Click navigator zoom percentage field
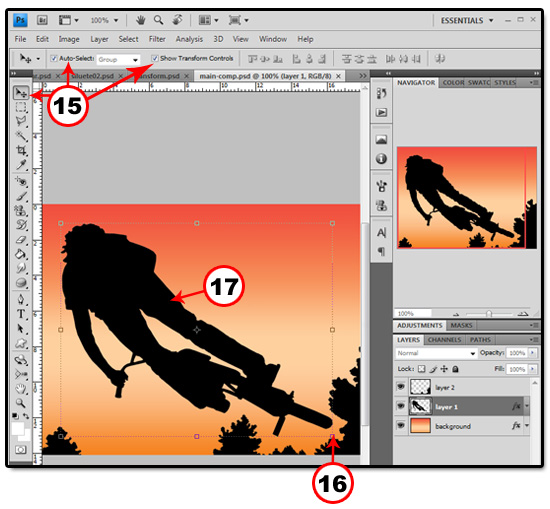 pos(412,313)
